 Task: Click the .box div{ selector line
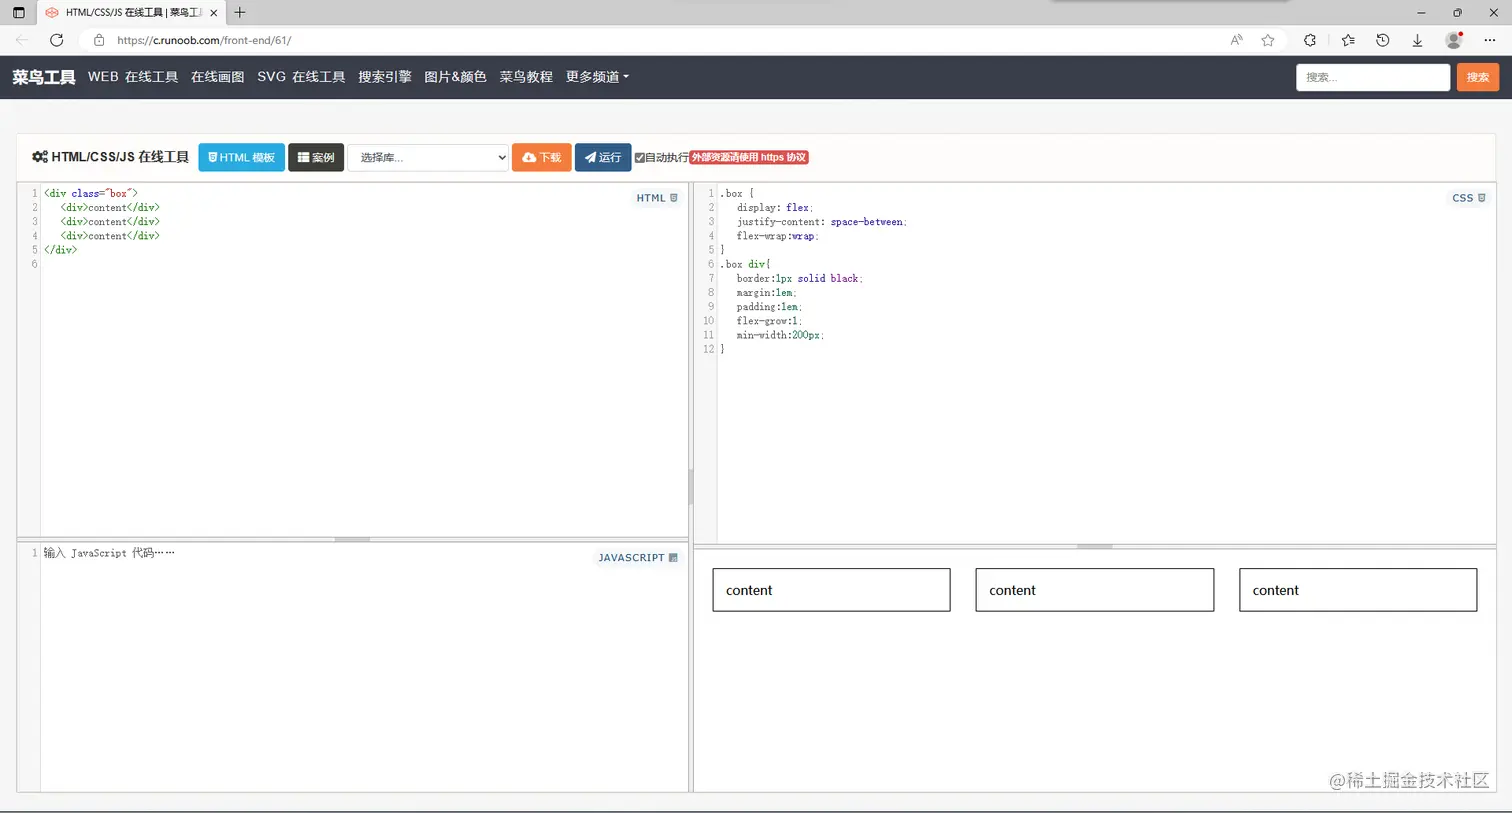[x=745, y=264]
